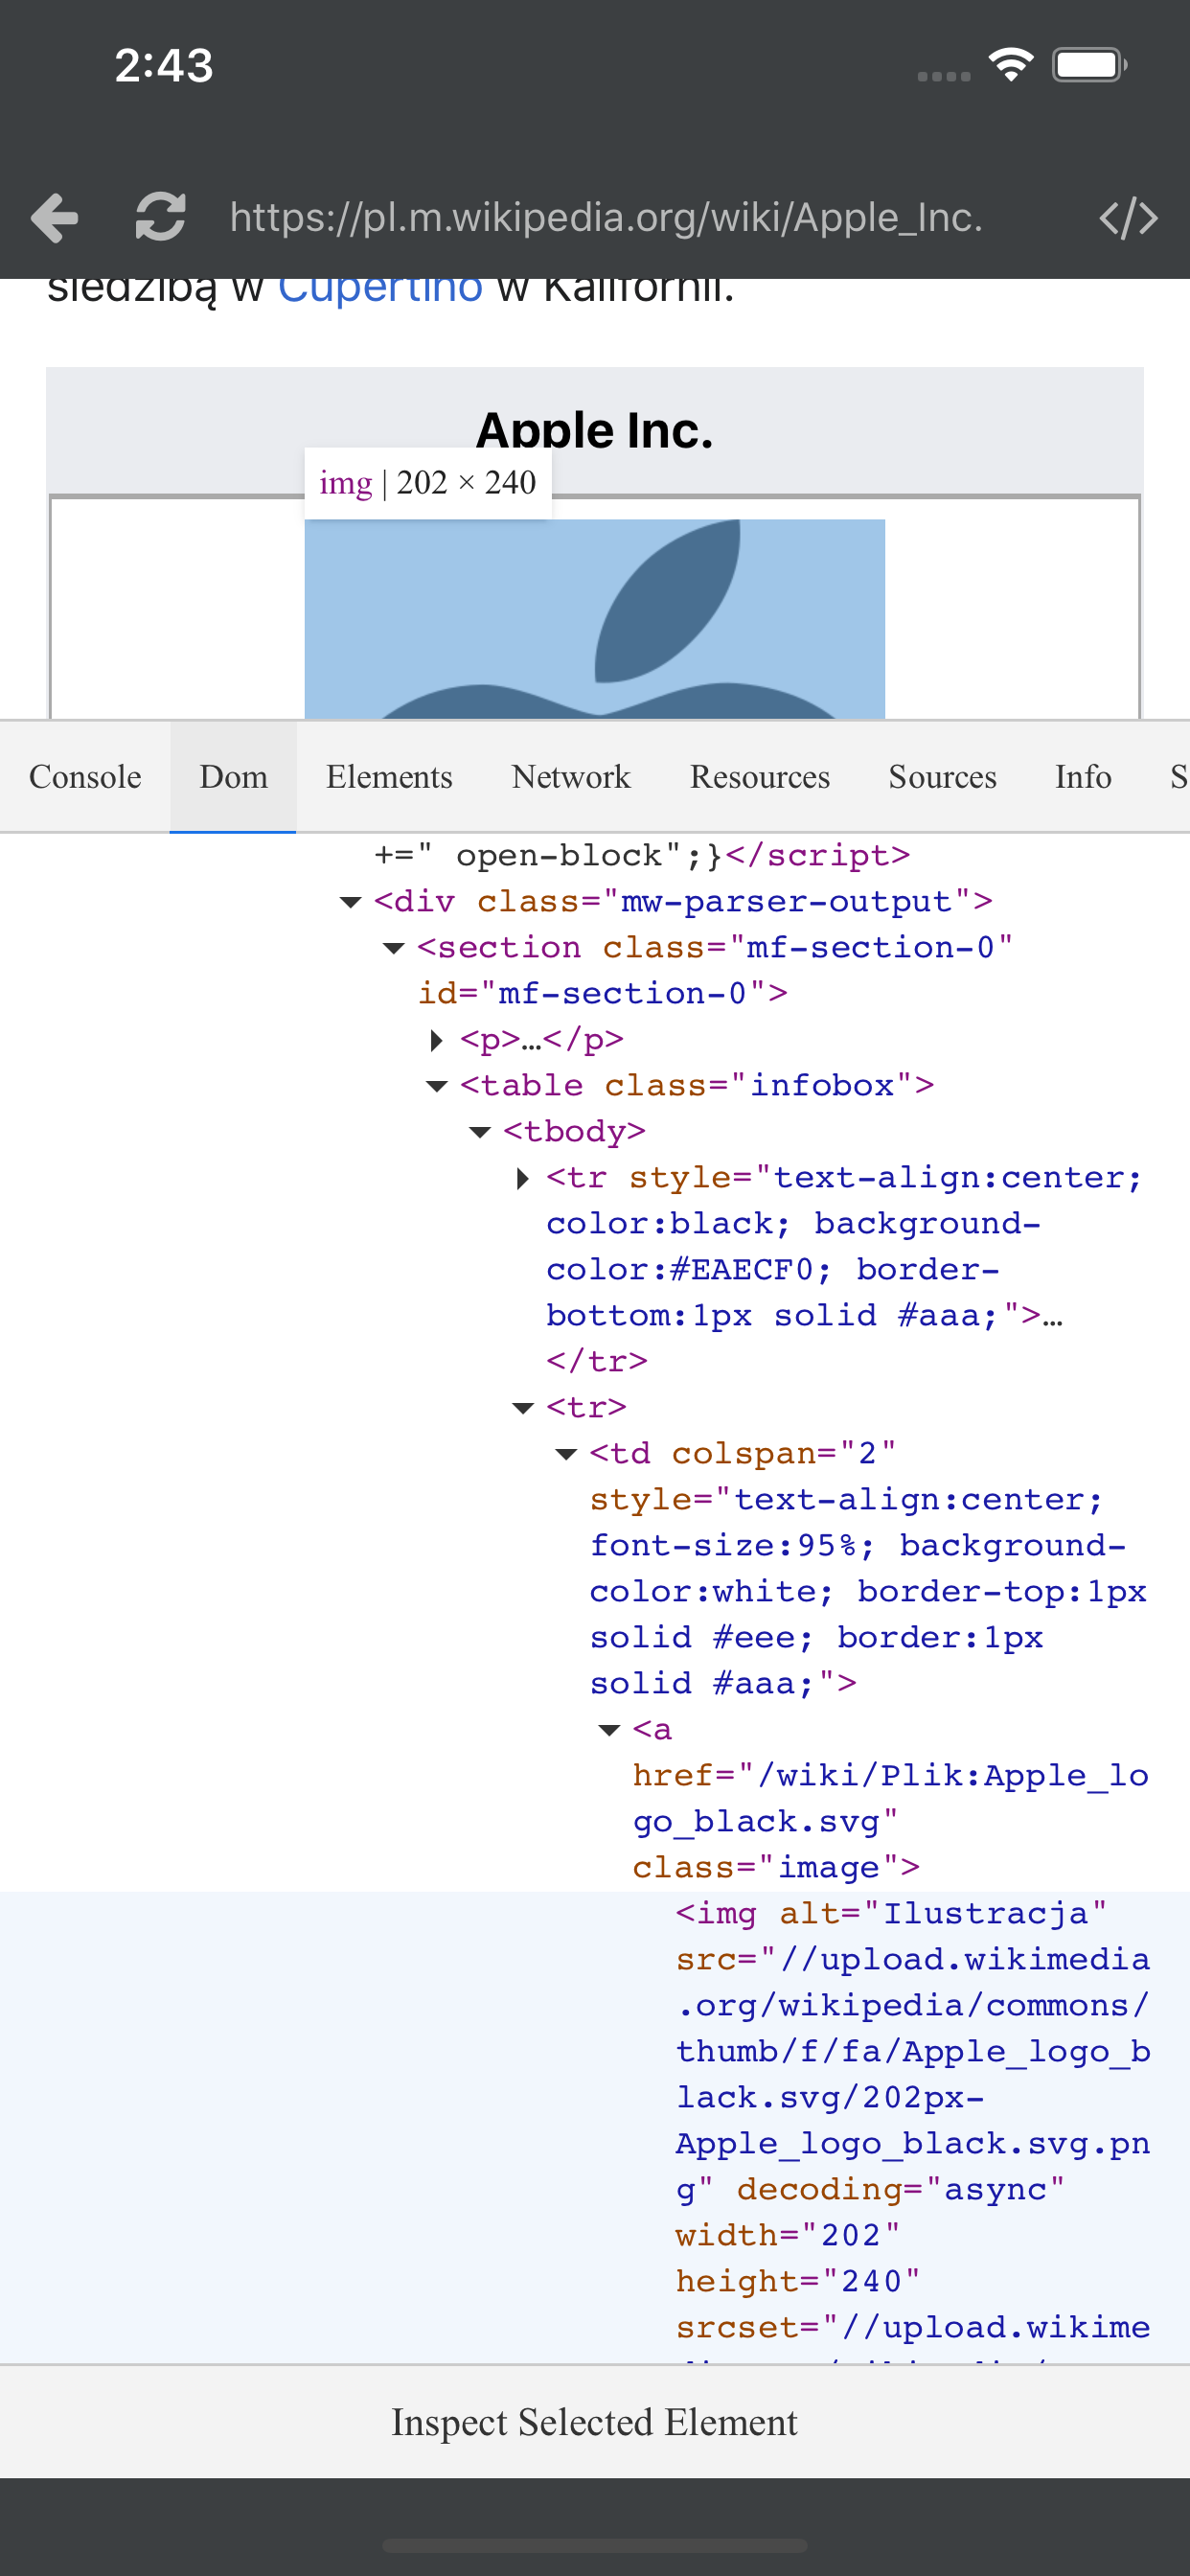Collapse the section mf-section-0 node
Viewport: 1190px width, 2576px height.
pos(393,948)
